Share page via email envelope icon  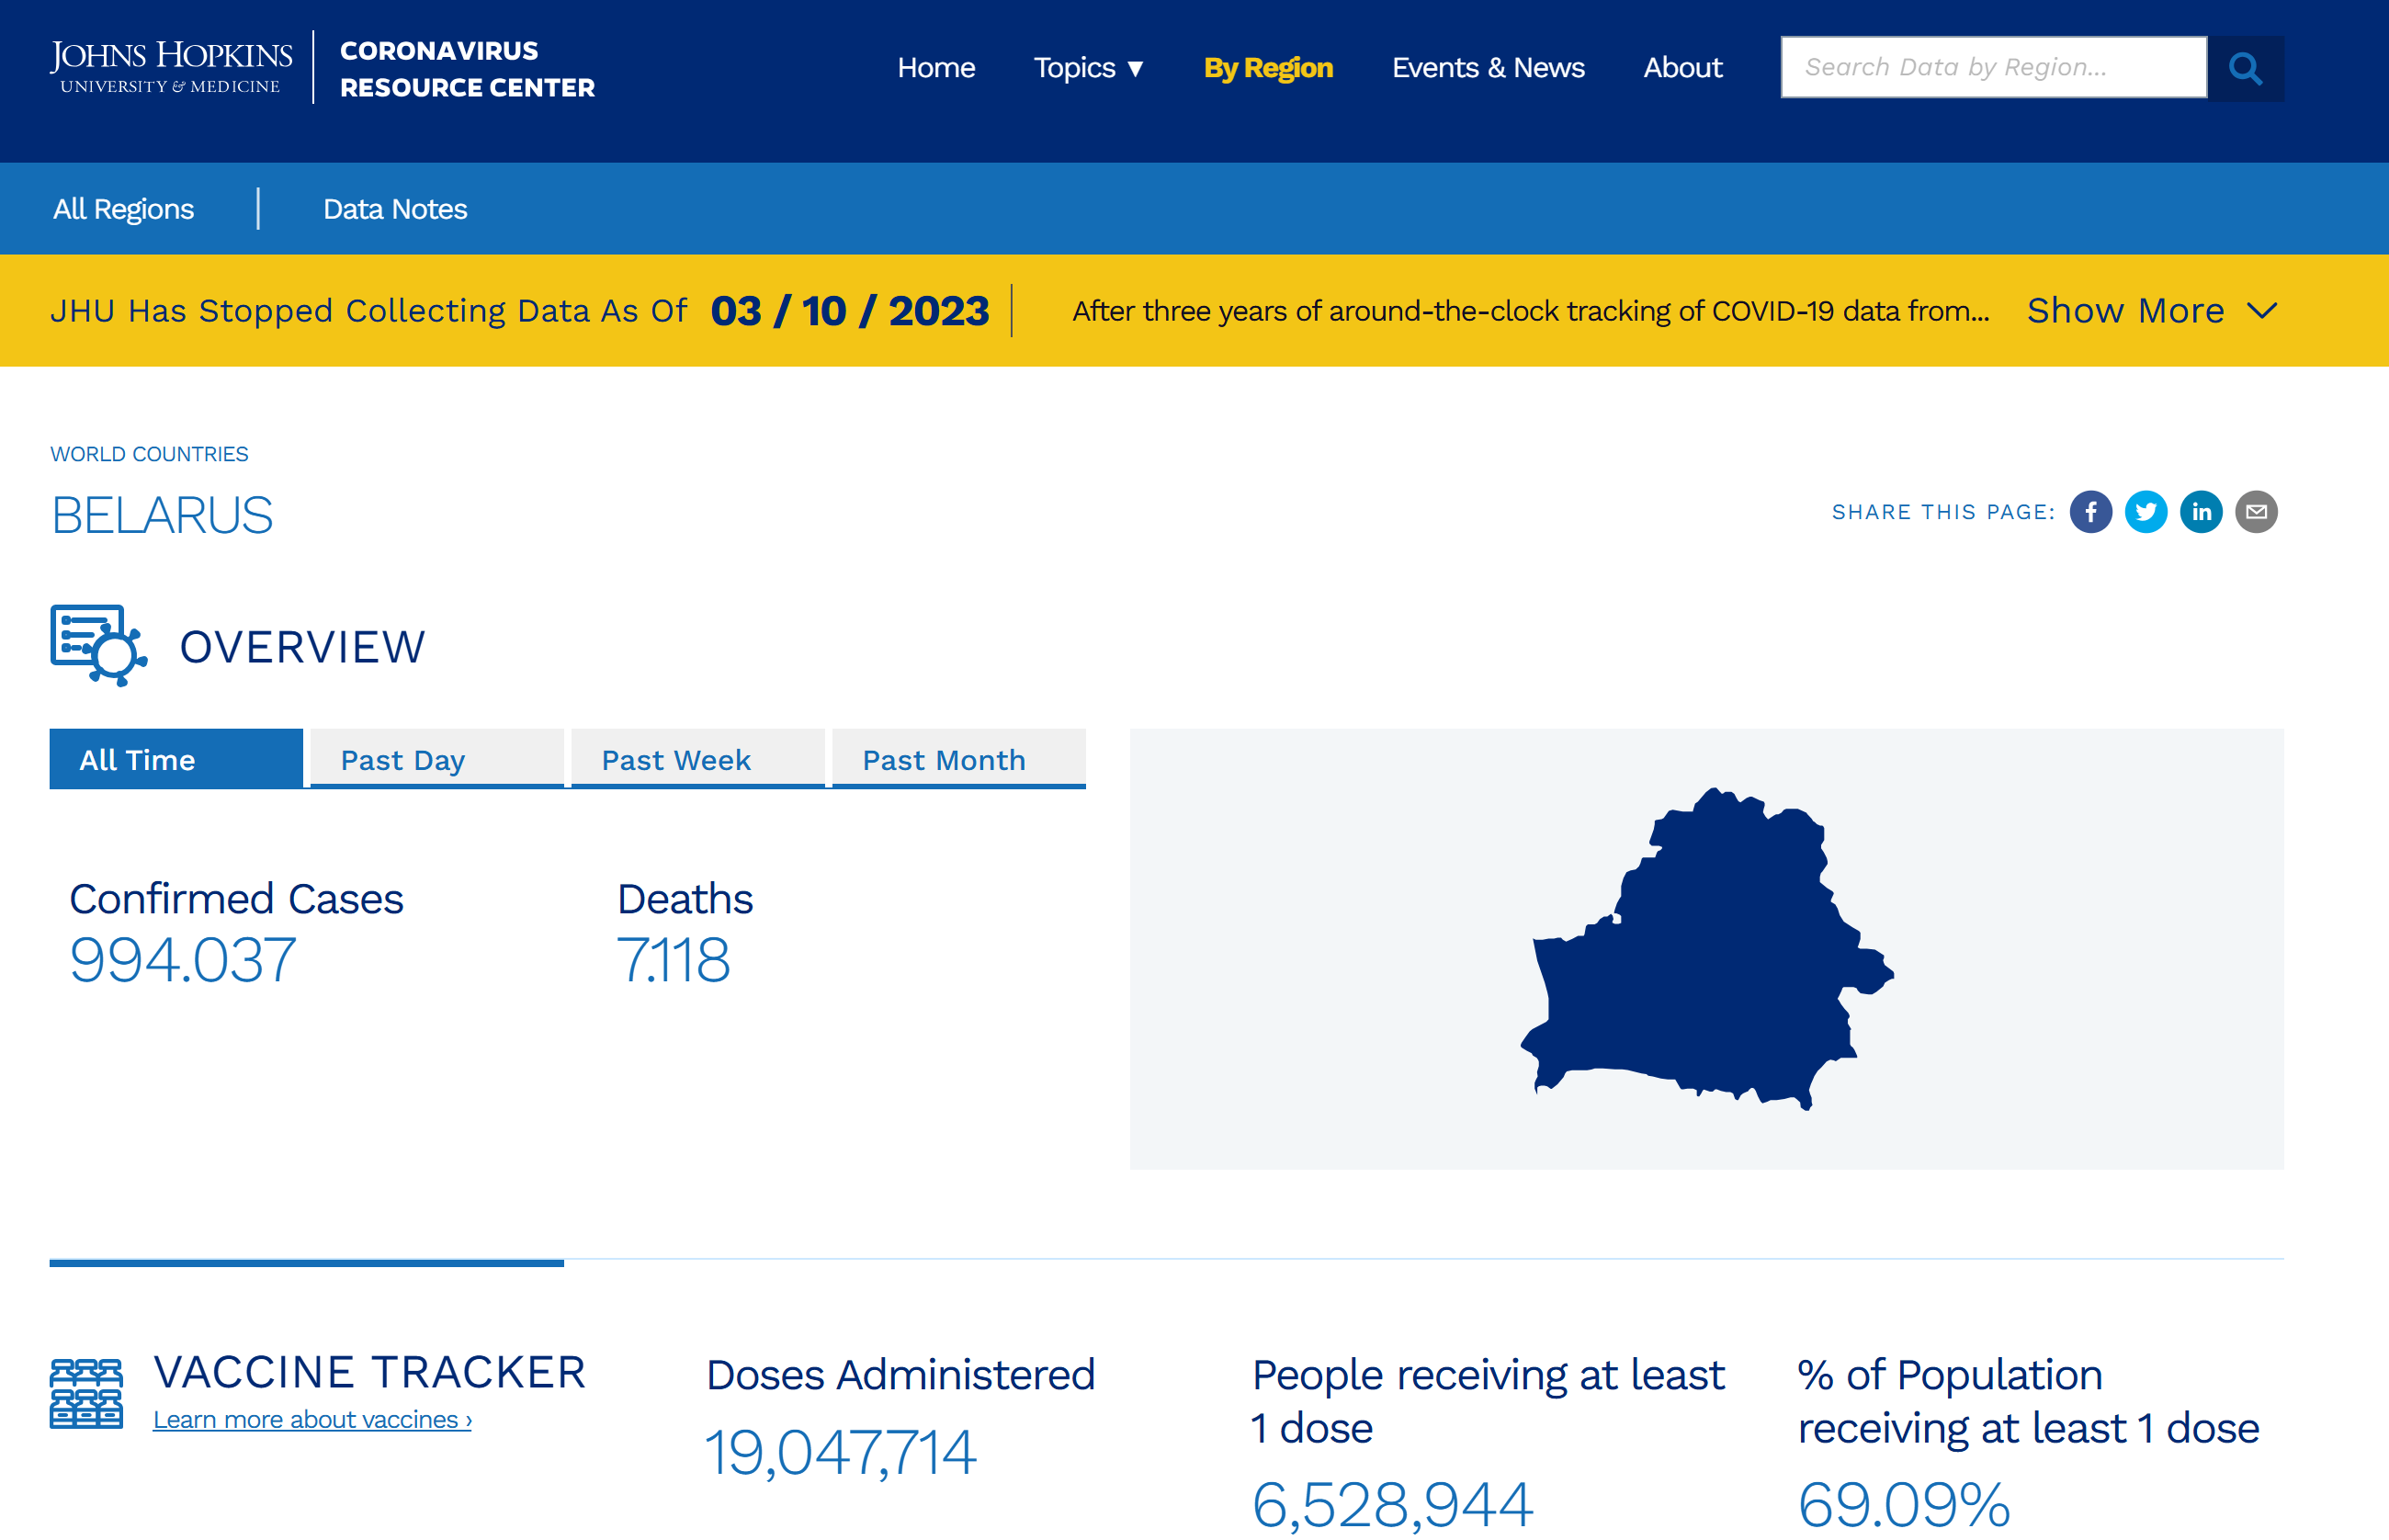2256,512
